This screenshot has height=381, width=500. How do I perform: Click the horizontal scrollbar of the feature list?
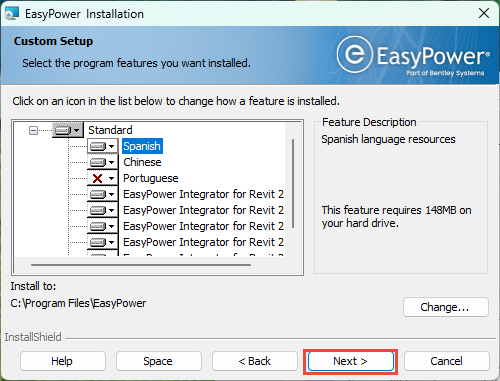tap(141, 265)
